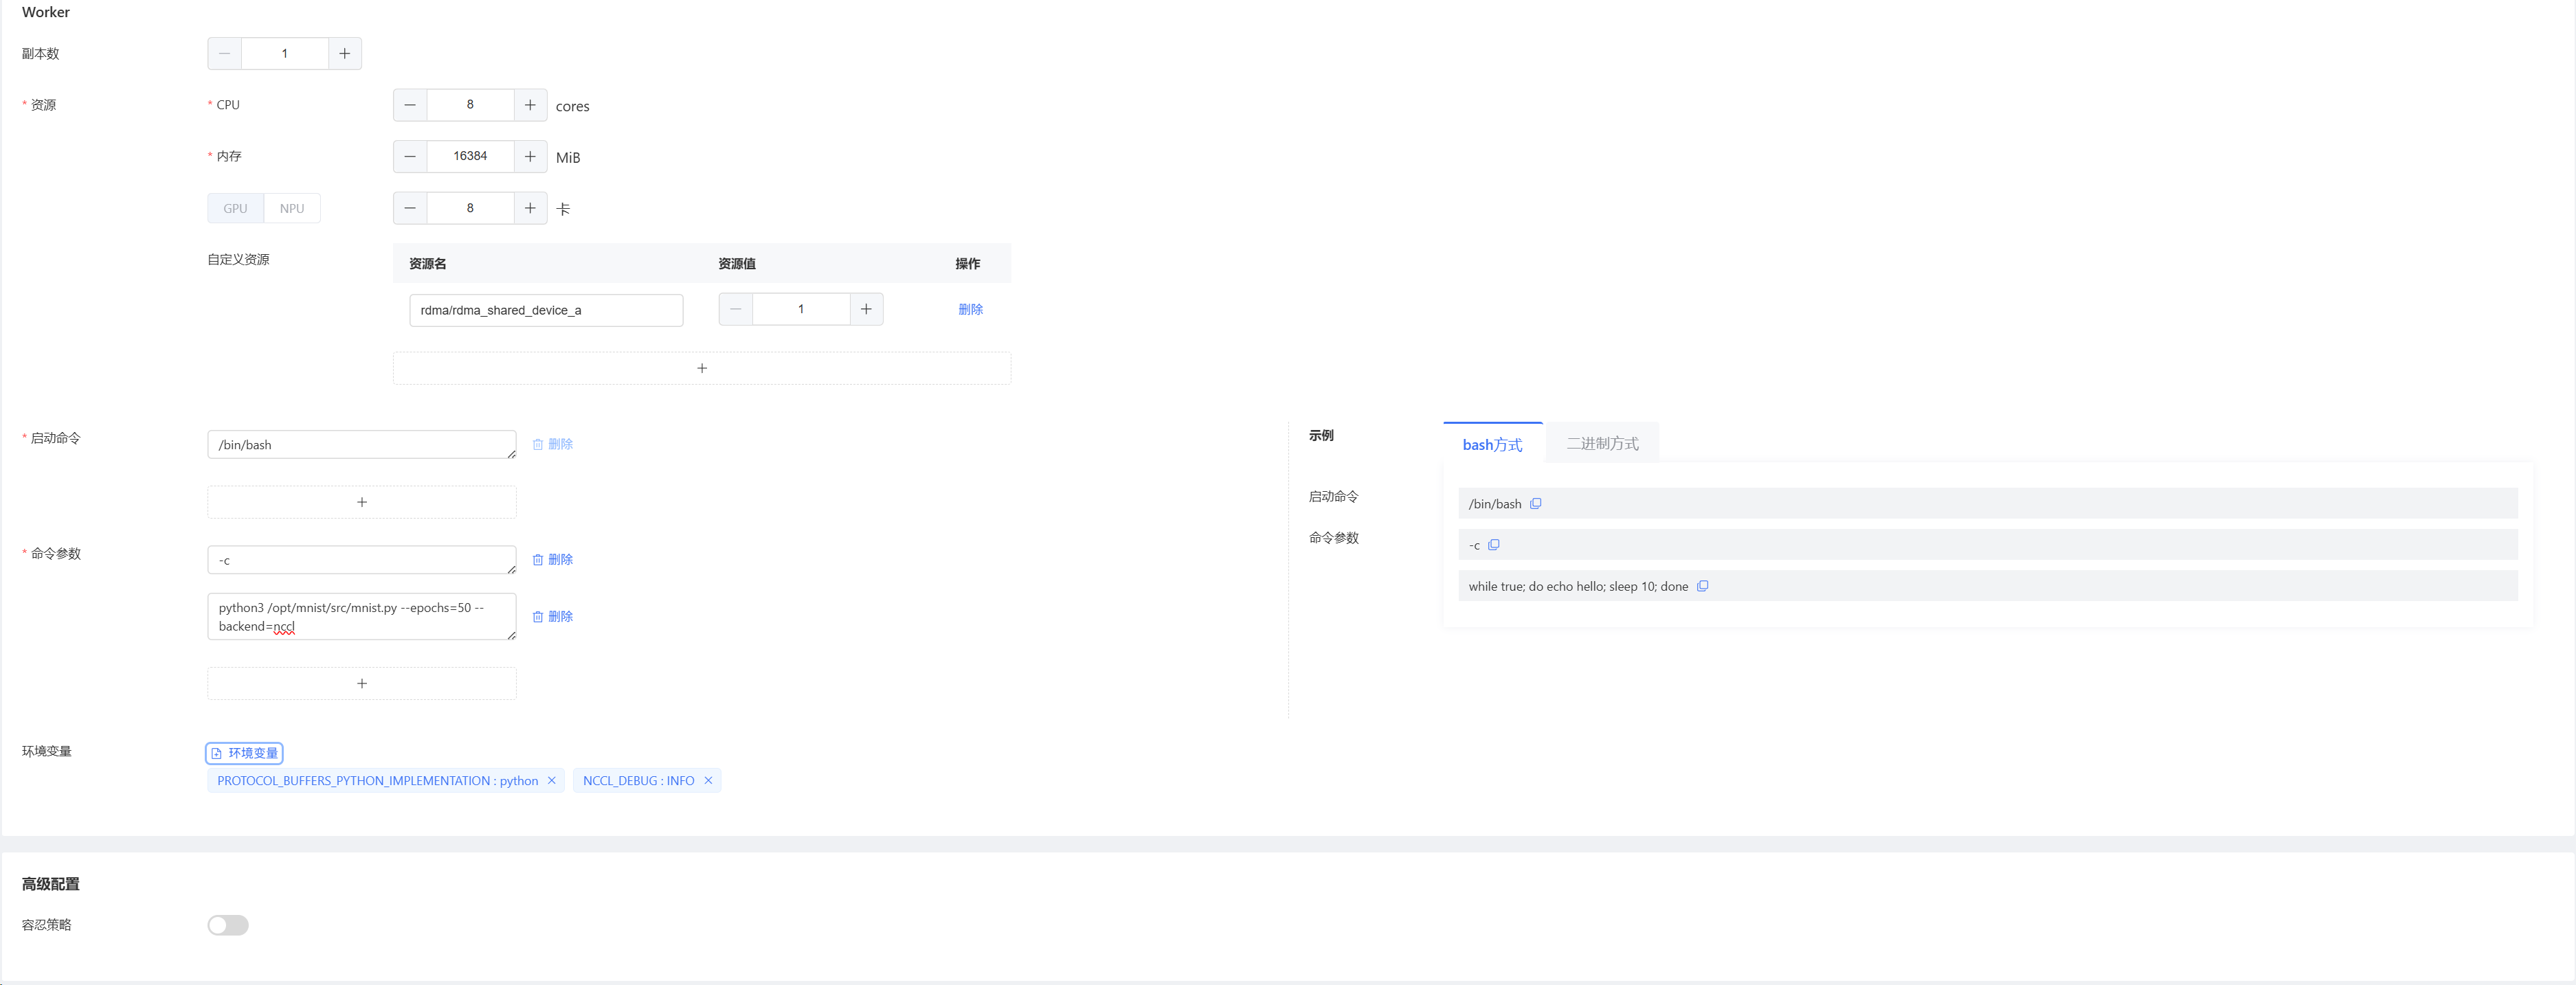Click 删除 link for rdma custom resource
The height and width of the screenshot is (985, 2576).
tap(970, 310)
